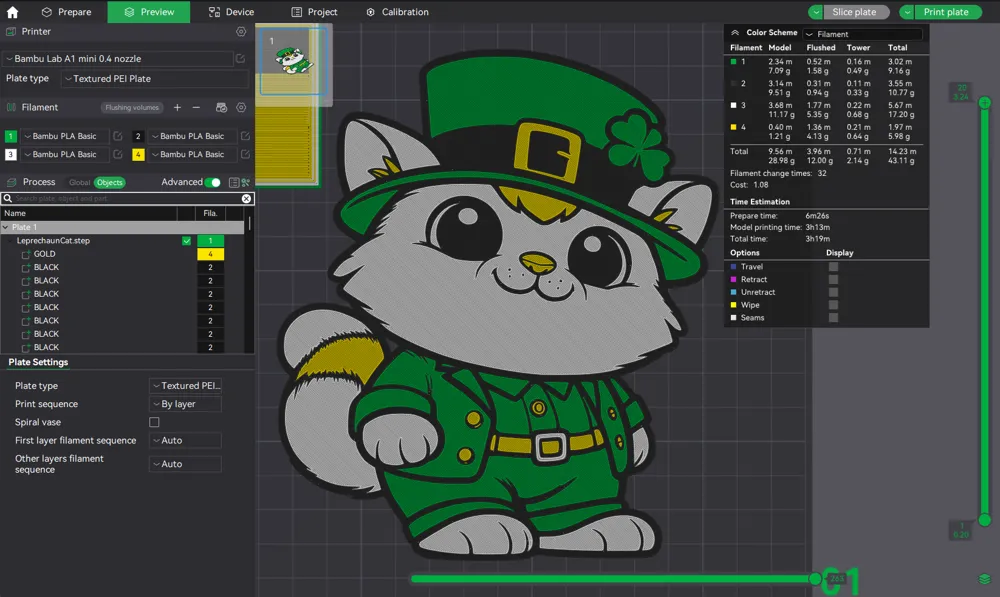Open Print plate options arrow
Image resolution: width=1000 pixels, height=597 pixels.
(x=907, y=12)
